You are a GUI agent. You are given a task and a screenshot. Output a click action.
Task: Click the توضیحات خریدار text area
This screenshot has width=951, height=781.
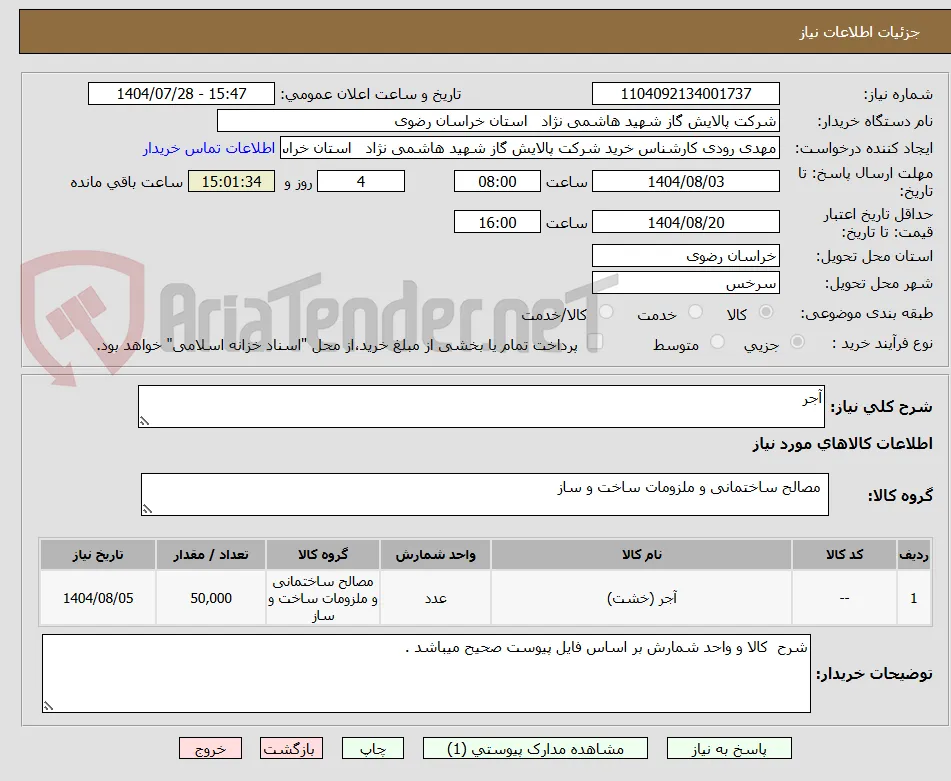[426, 673]
